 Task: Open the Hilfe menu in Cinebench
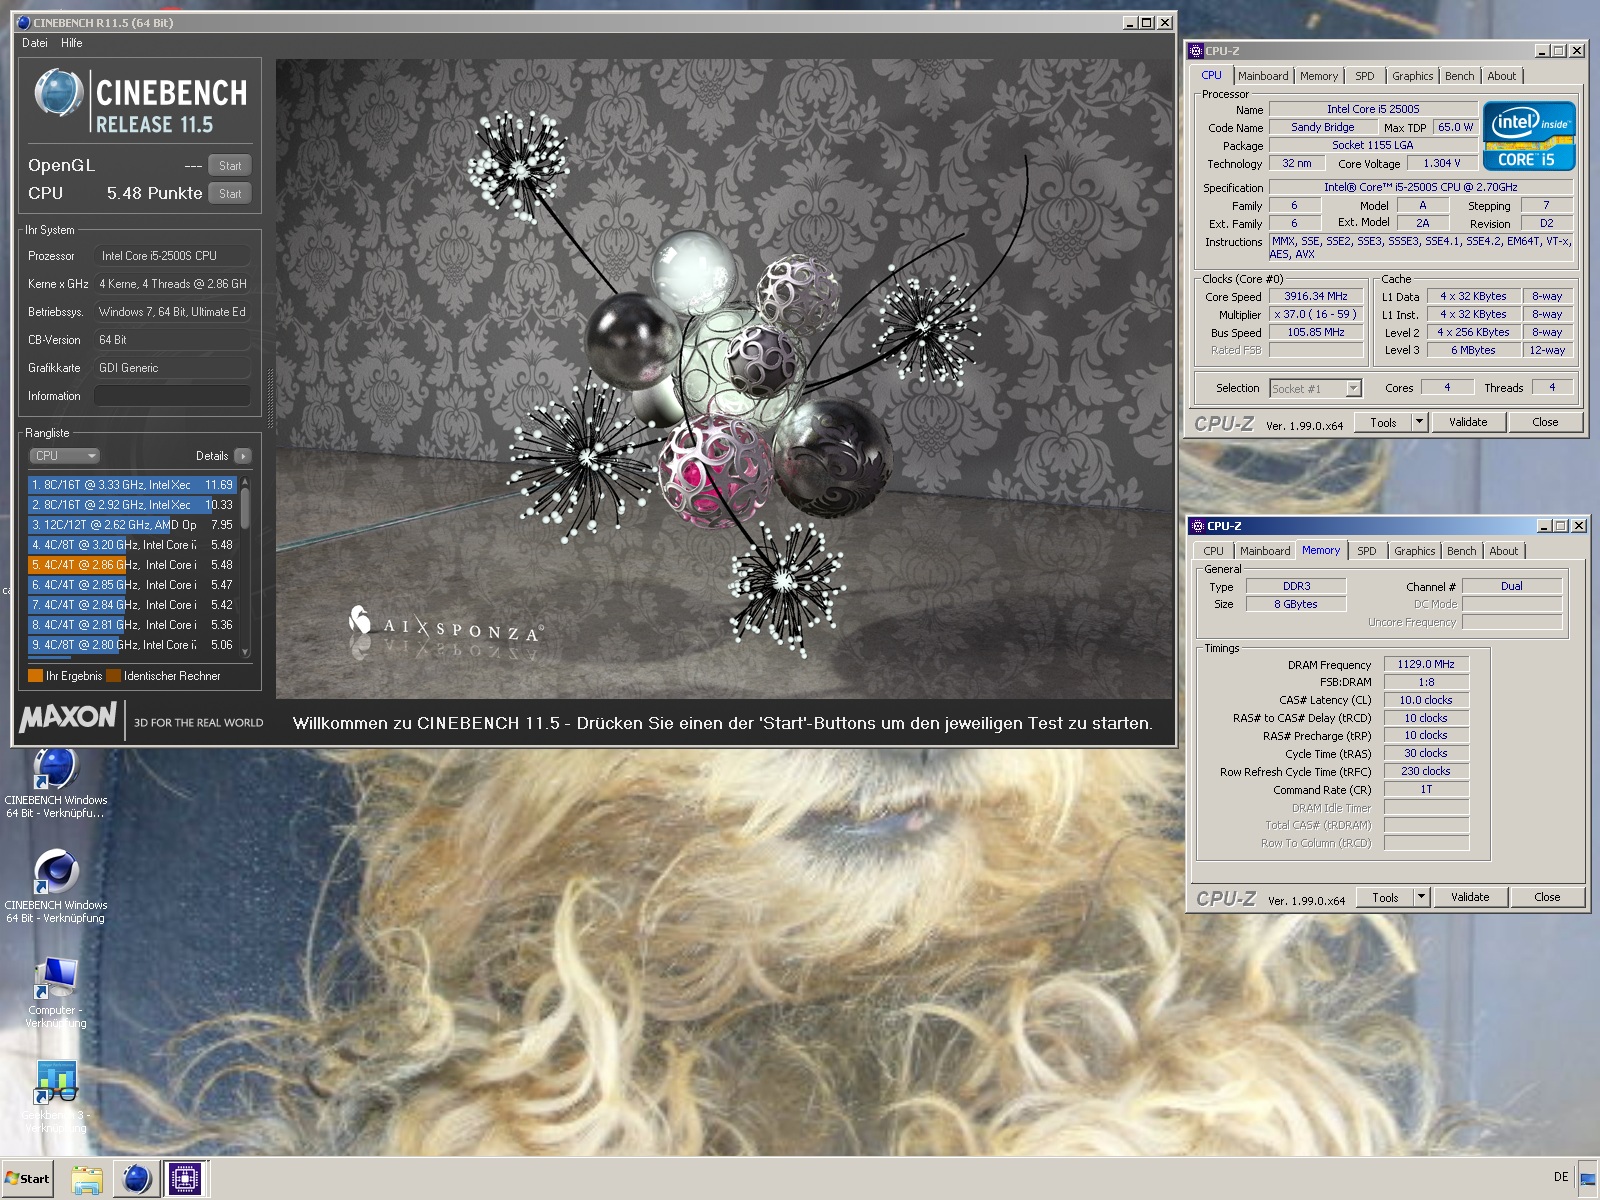click(71, 43)
